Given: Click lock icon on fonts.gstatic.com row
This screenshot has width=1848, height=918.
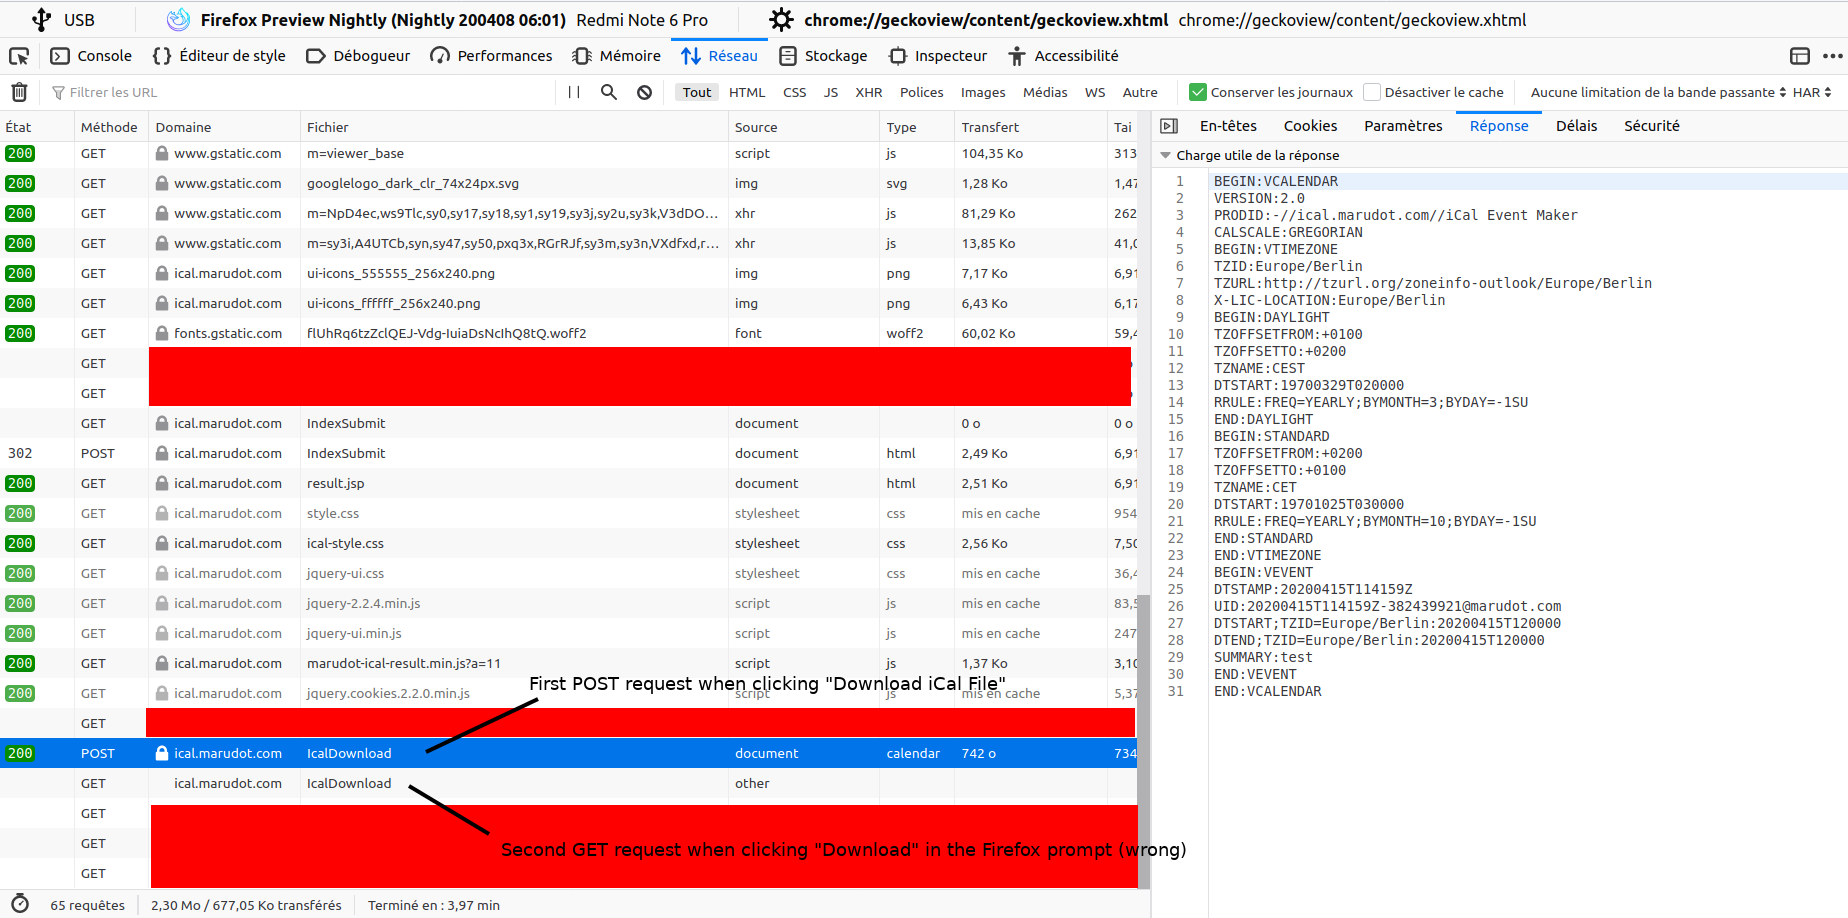Looking at the screenshot, I should pyautogui.click(x=161, y=333).
